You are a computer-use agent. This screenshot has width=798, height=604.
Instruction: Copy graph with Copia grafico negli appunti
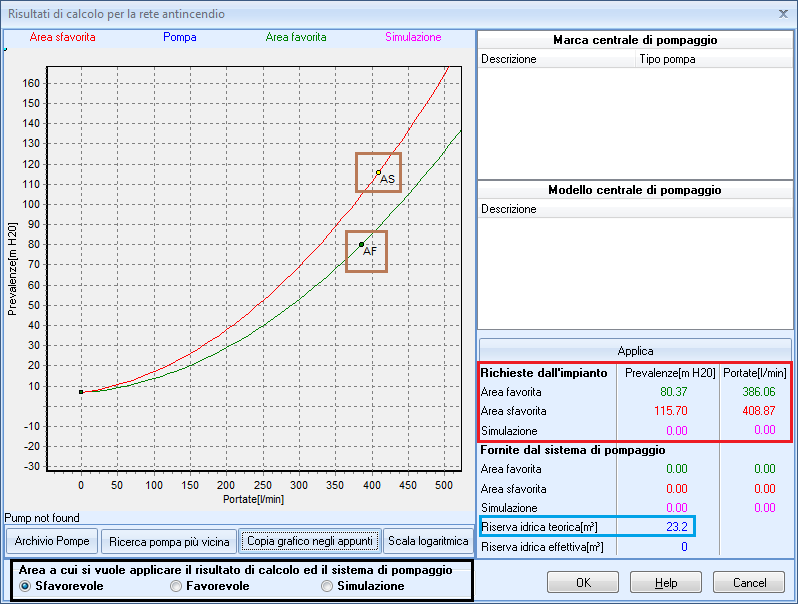309,541
